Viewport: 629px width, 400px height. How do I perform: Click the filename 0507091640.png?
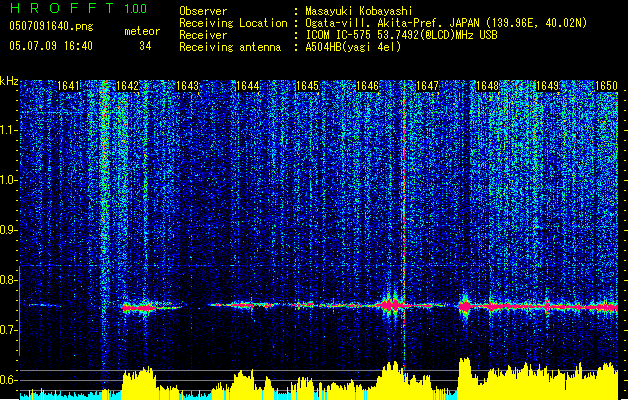coord(51,27)
